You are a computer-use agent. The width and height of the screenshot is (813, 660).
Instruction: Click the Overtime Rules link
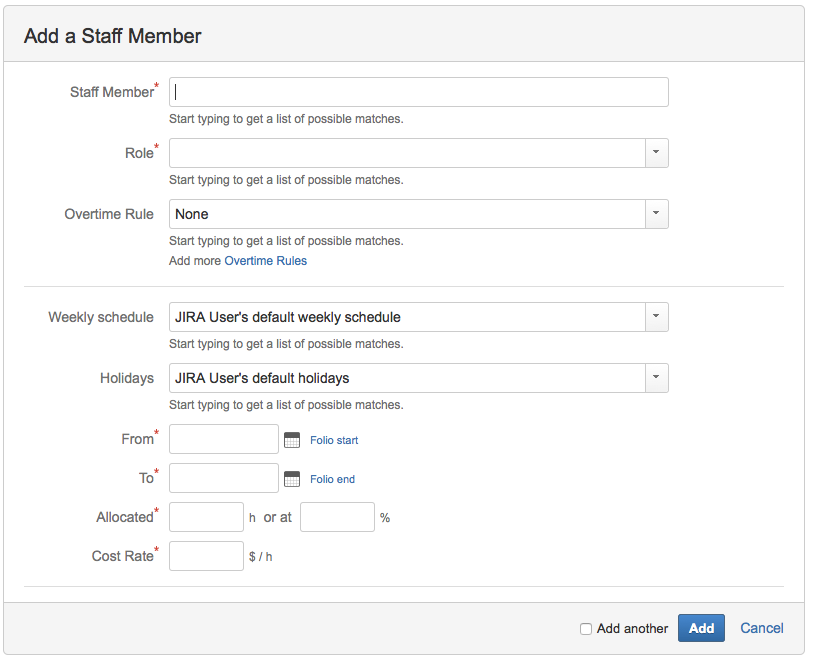tap(265, 260)
